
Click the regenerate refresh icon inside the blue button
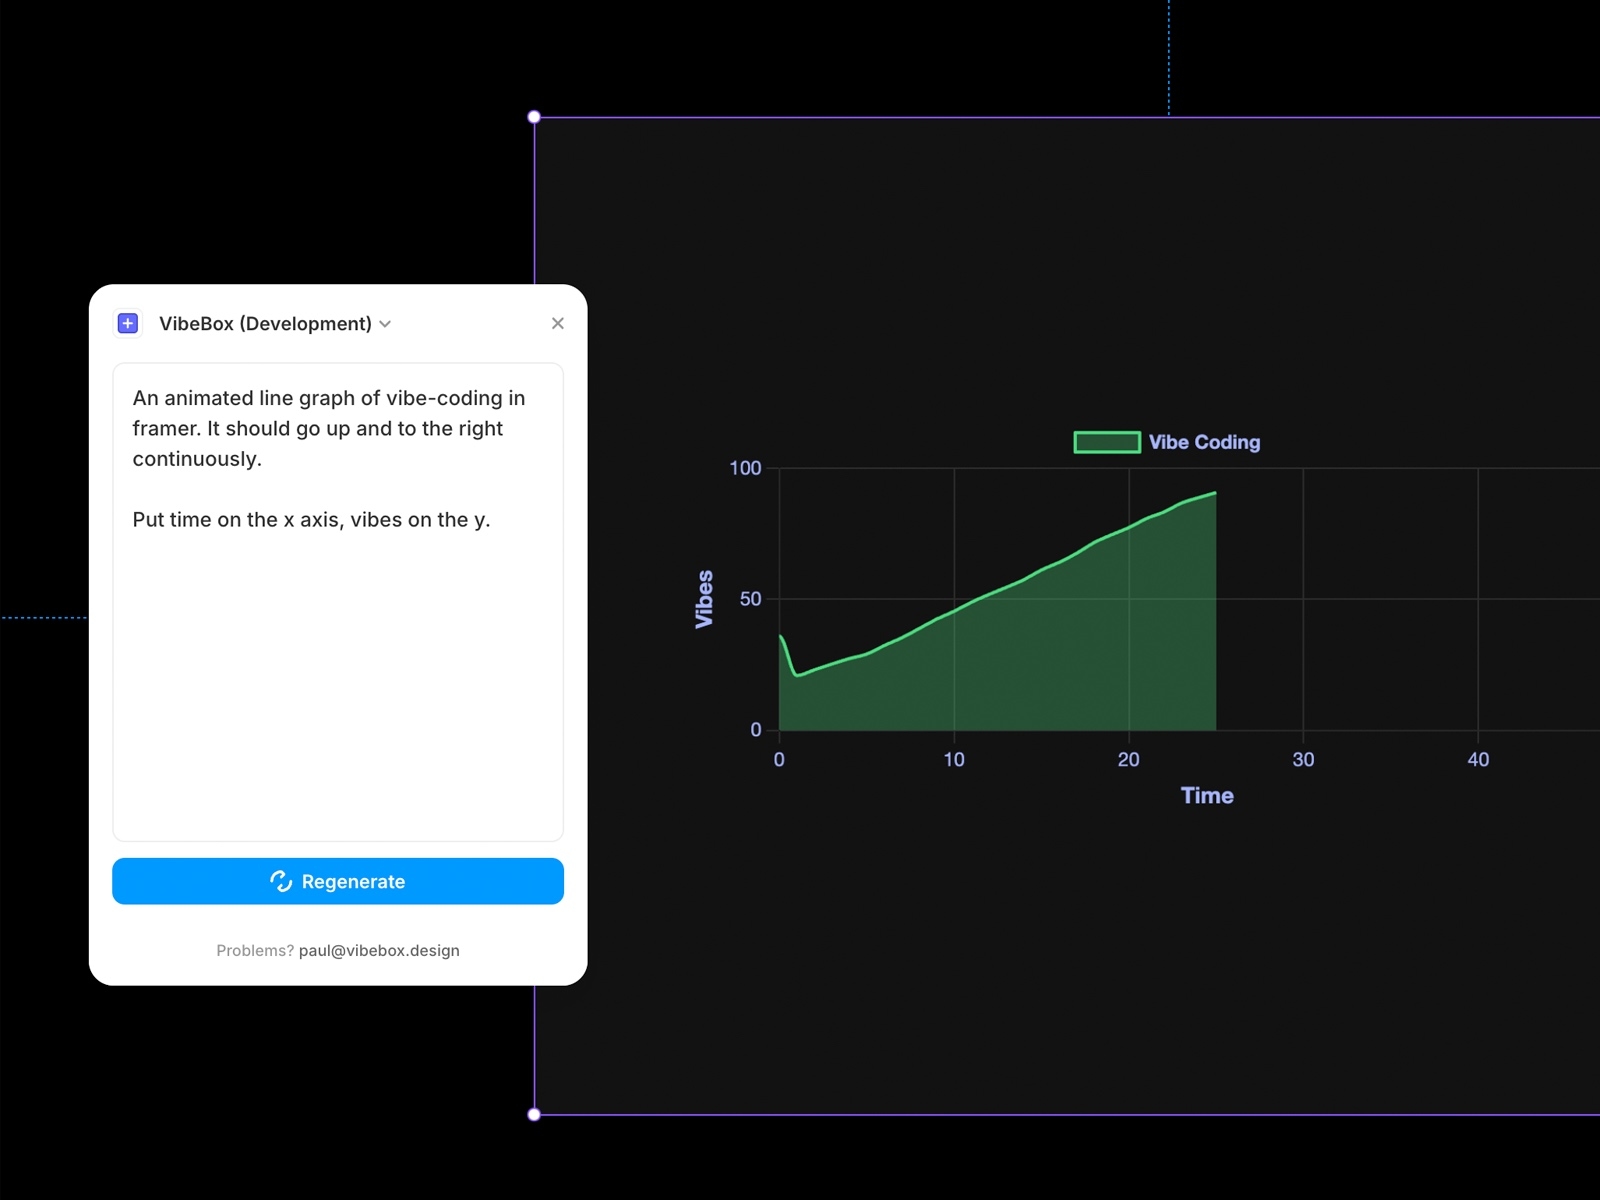point(282,881)
